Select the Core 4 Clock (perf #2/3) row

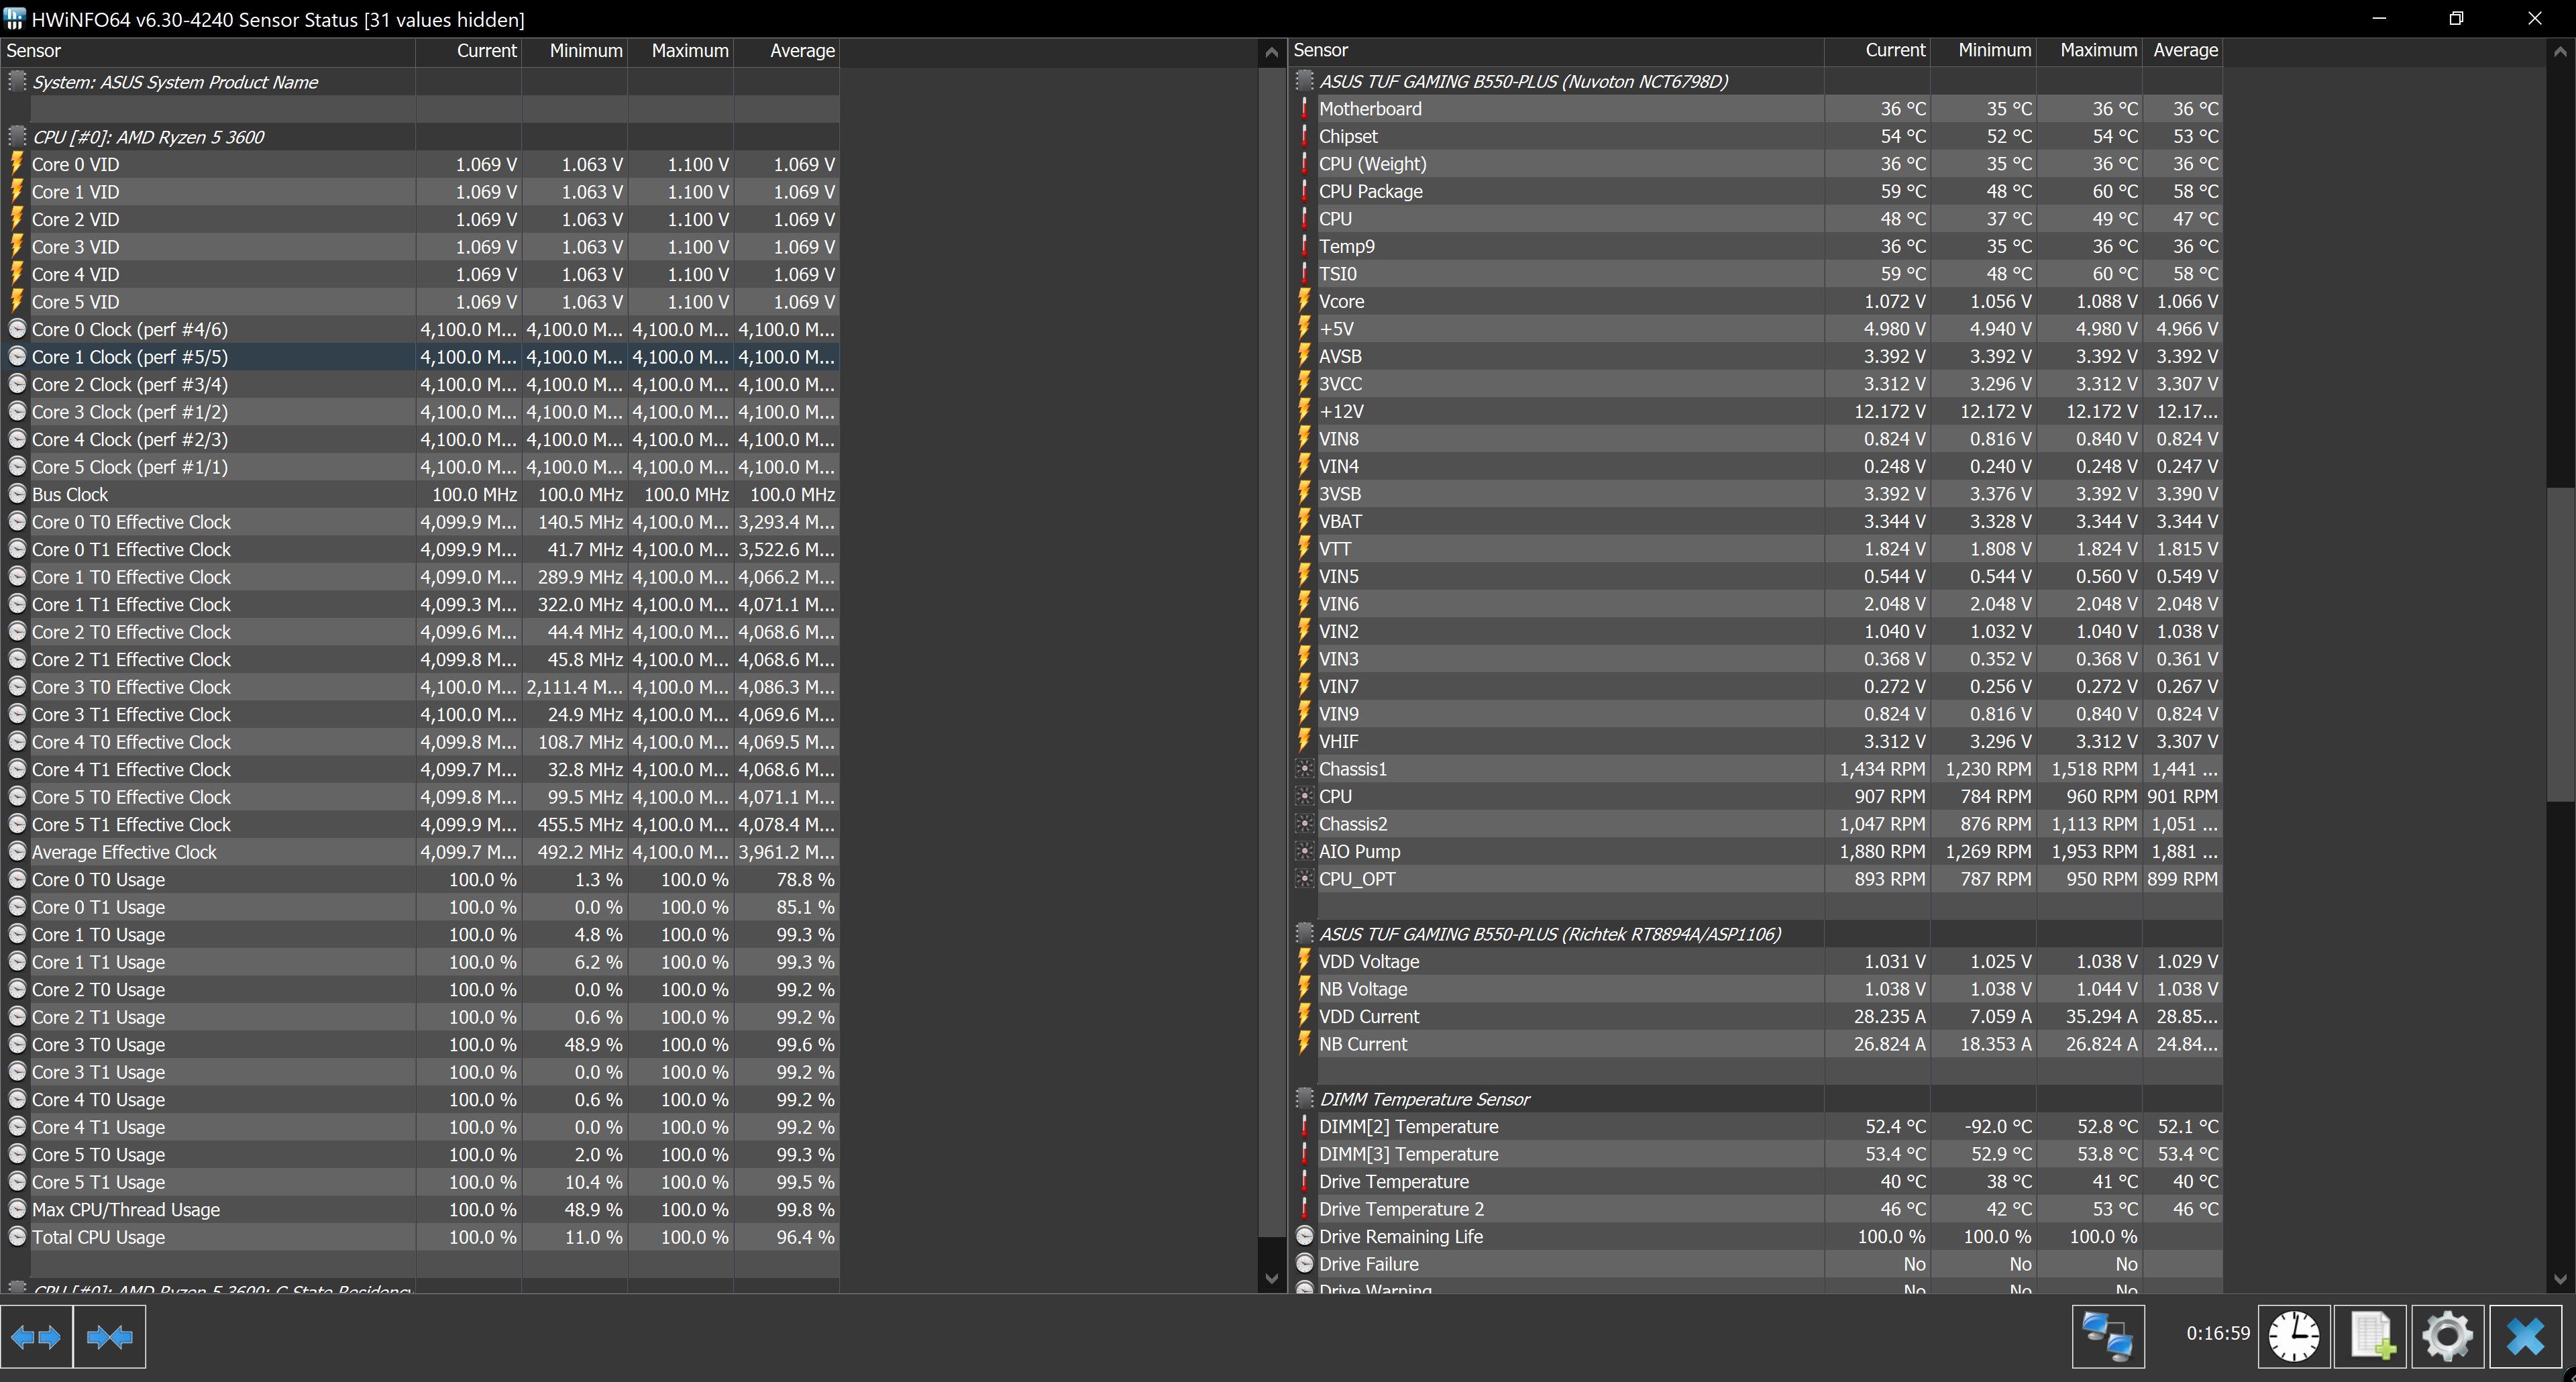pyautogui.click(x=420, y=439)
